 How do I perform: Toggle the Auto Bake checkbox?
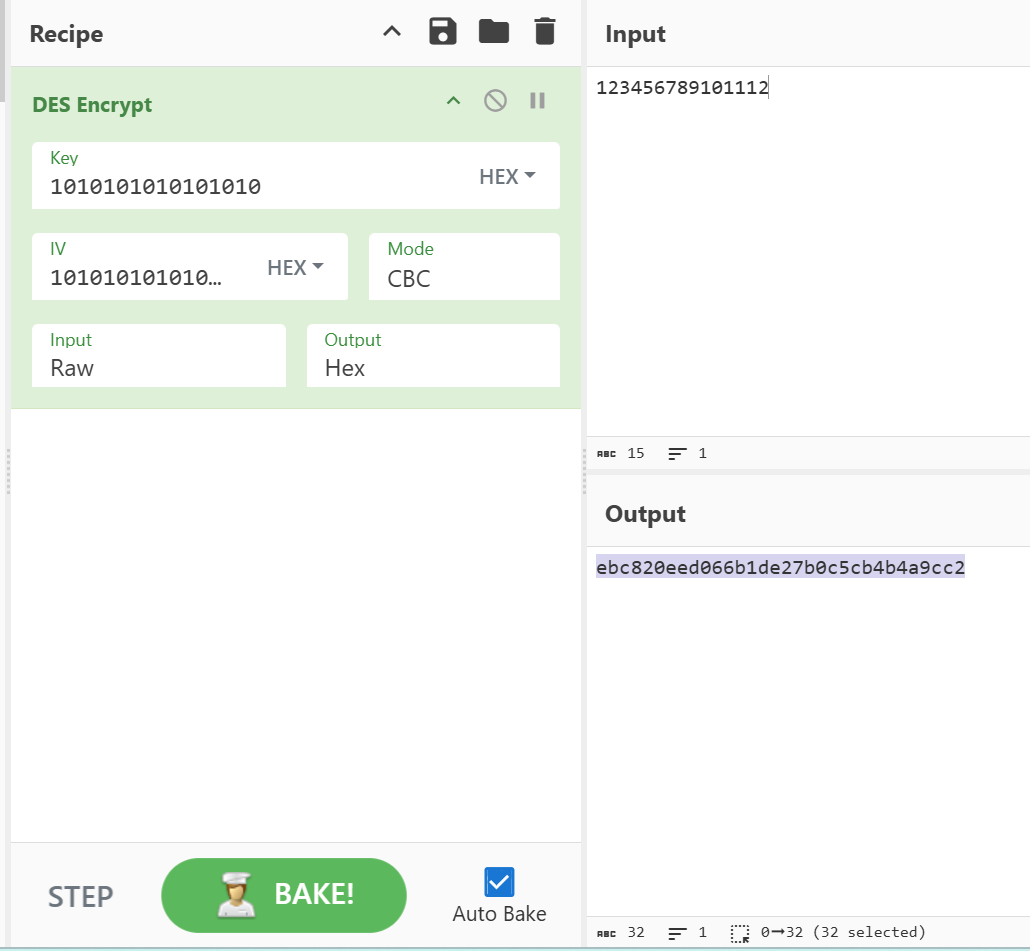point(499,882)
